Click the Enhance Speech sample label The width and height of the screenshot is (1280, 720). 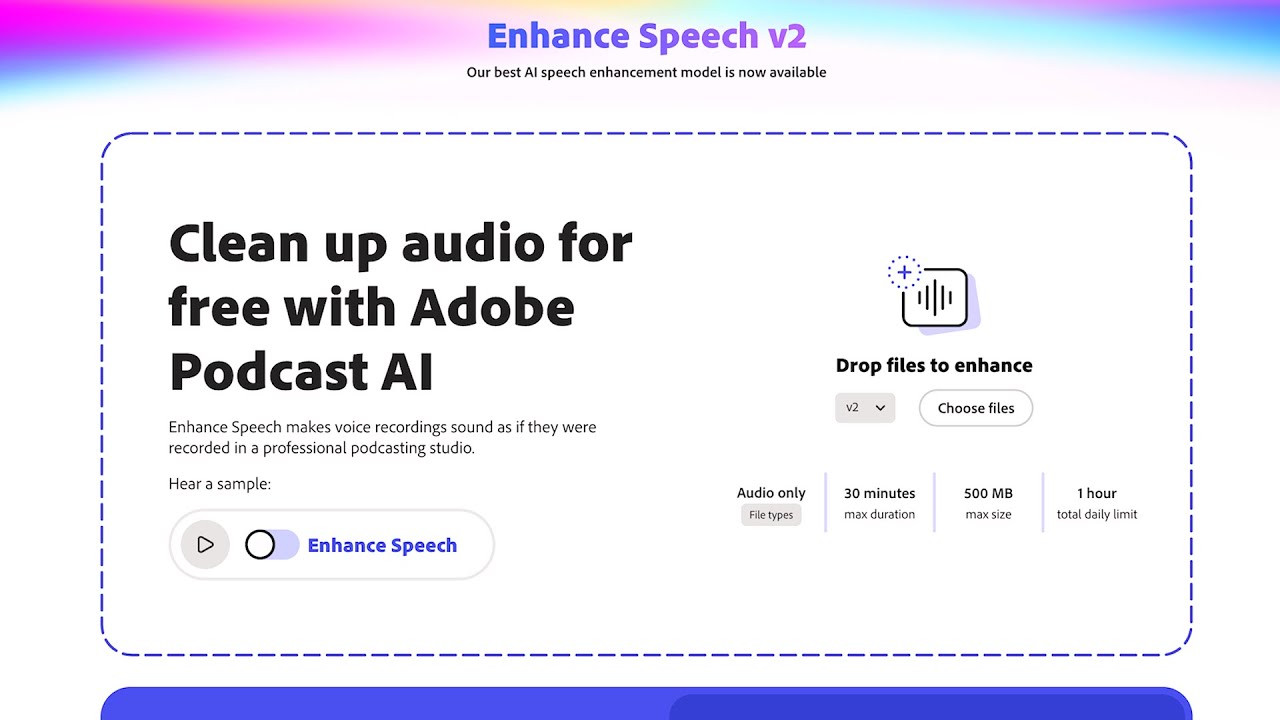click(x=382, y=545)
